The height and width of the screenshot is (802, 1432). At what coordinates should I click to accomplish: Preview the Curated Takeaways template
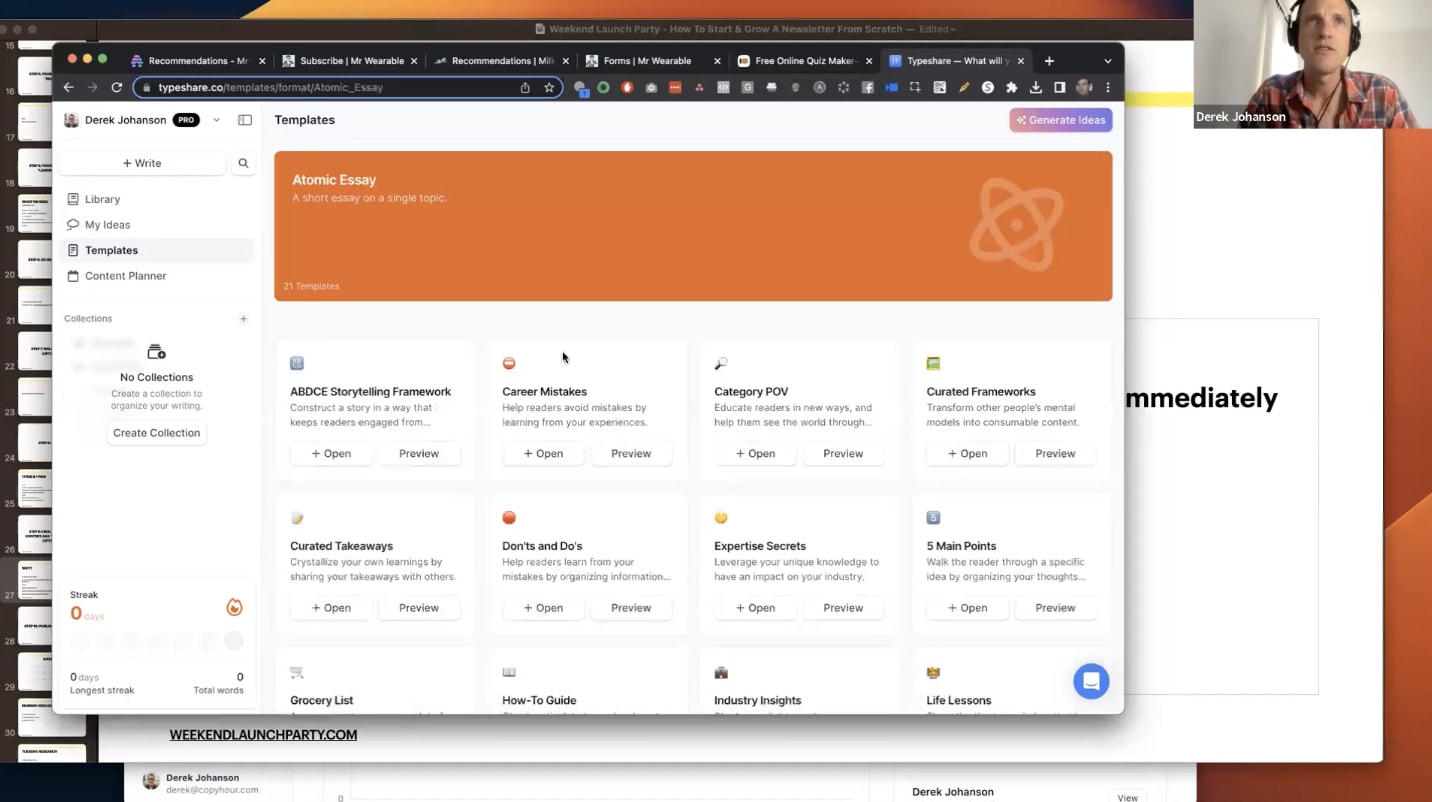419,608
